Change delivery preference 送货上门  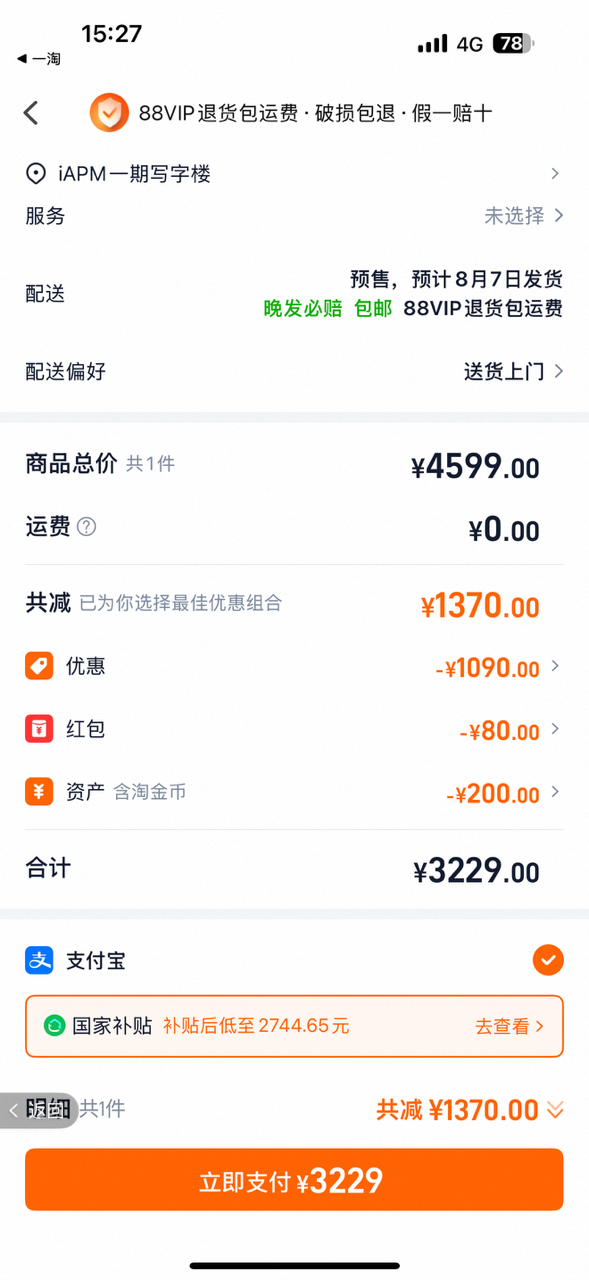coord(514,372)
